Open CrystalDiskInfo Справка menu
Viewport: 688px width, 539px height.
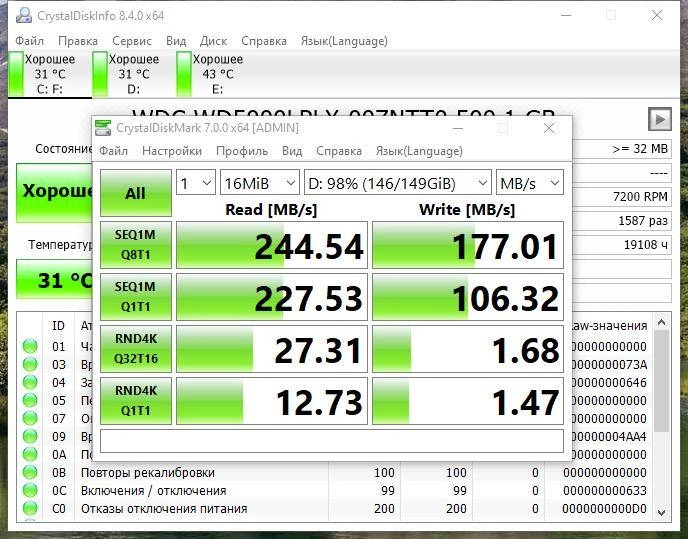(x=264, y=41)
